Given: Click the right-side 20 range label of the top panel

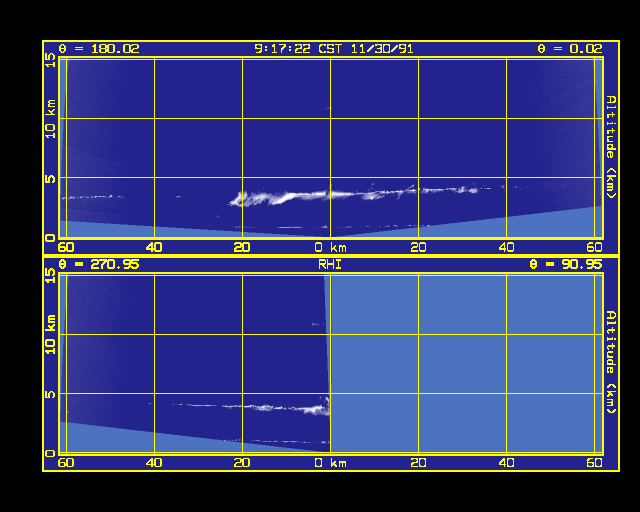Looking at the screenshot, I should click(418, 247).
